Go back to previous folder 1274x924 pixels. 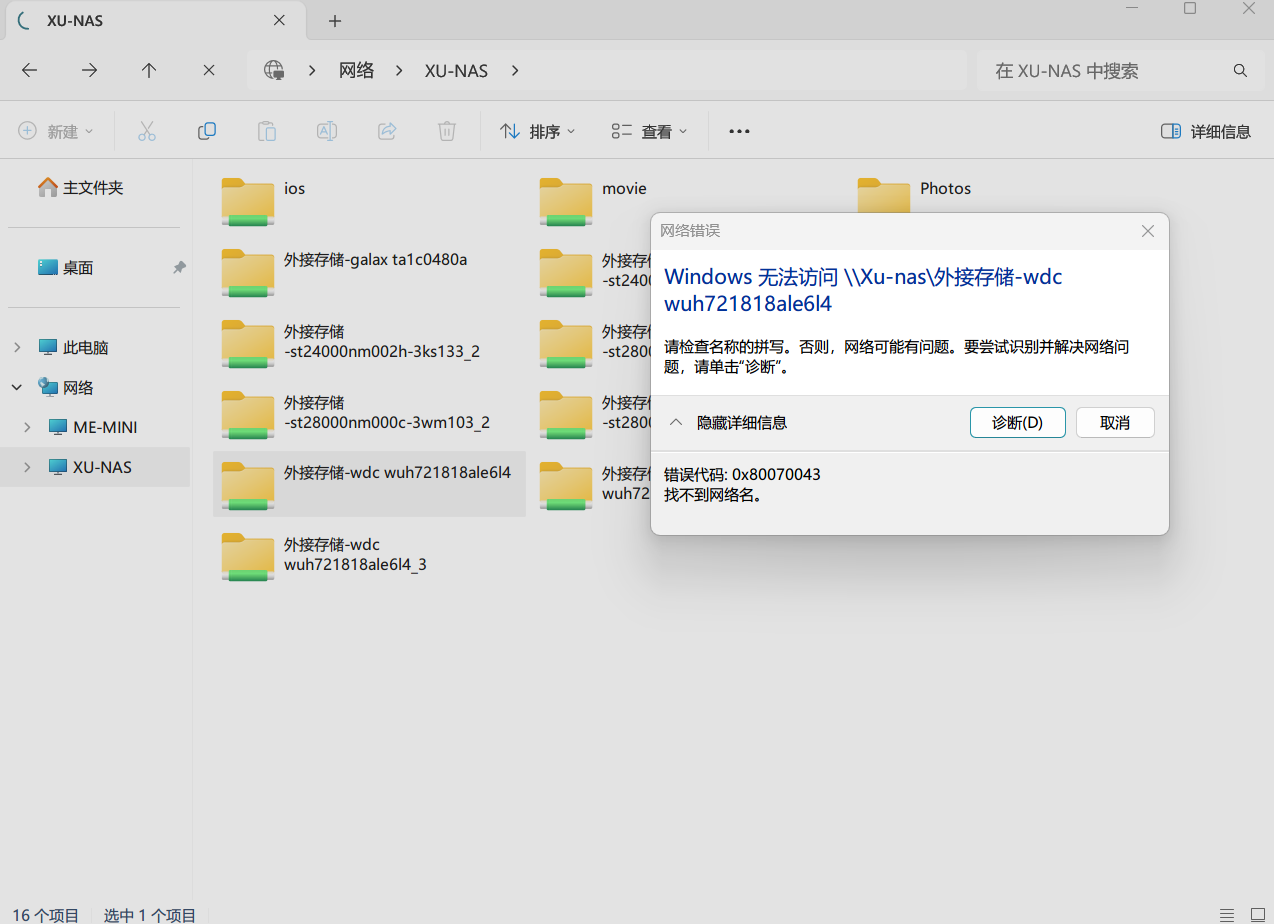(x=29, y=70)
